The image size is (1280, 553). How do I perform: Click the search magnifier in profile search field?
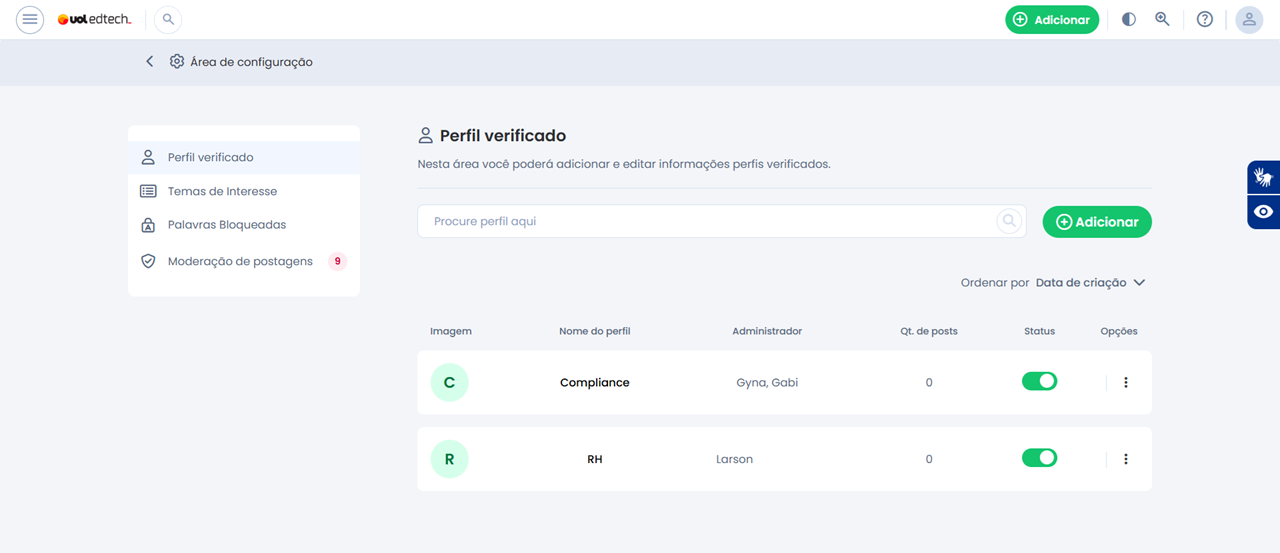1009,221
